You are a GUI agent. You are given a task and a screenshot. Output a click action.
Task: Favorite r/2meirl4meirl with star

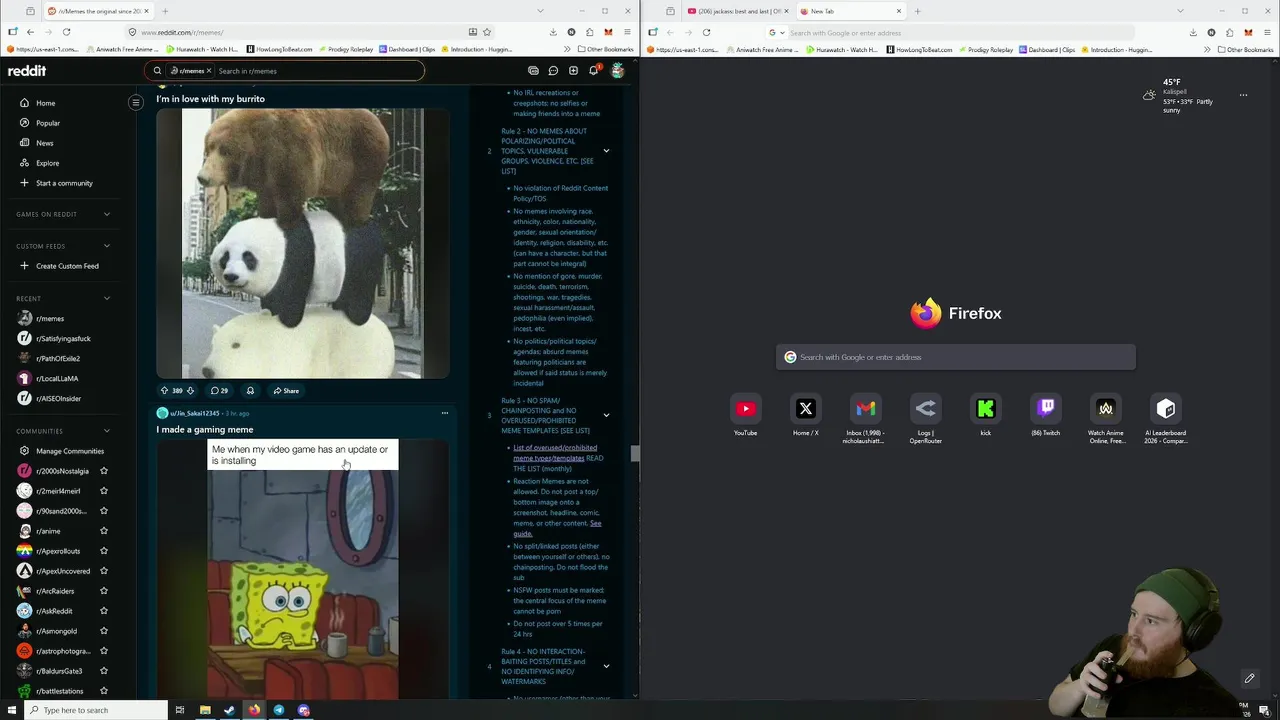click(x=103, y=491)
